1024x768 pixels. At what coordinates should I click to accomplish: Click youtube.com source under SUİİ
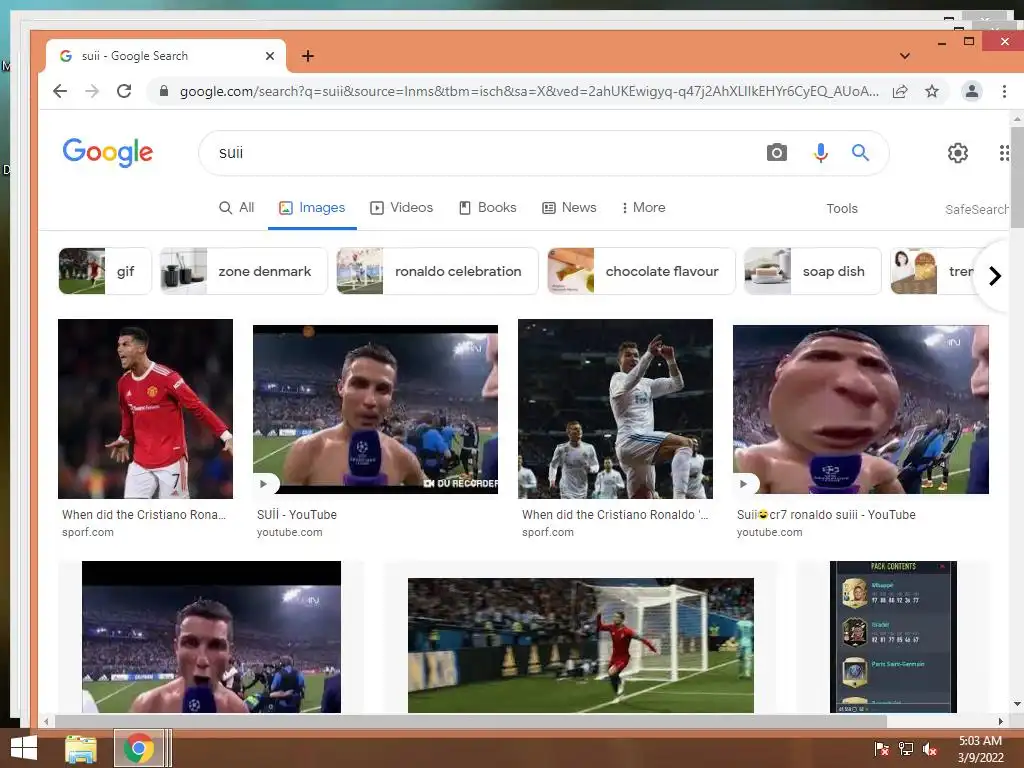[289, 532]
